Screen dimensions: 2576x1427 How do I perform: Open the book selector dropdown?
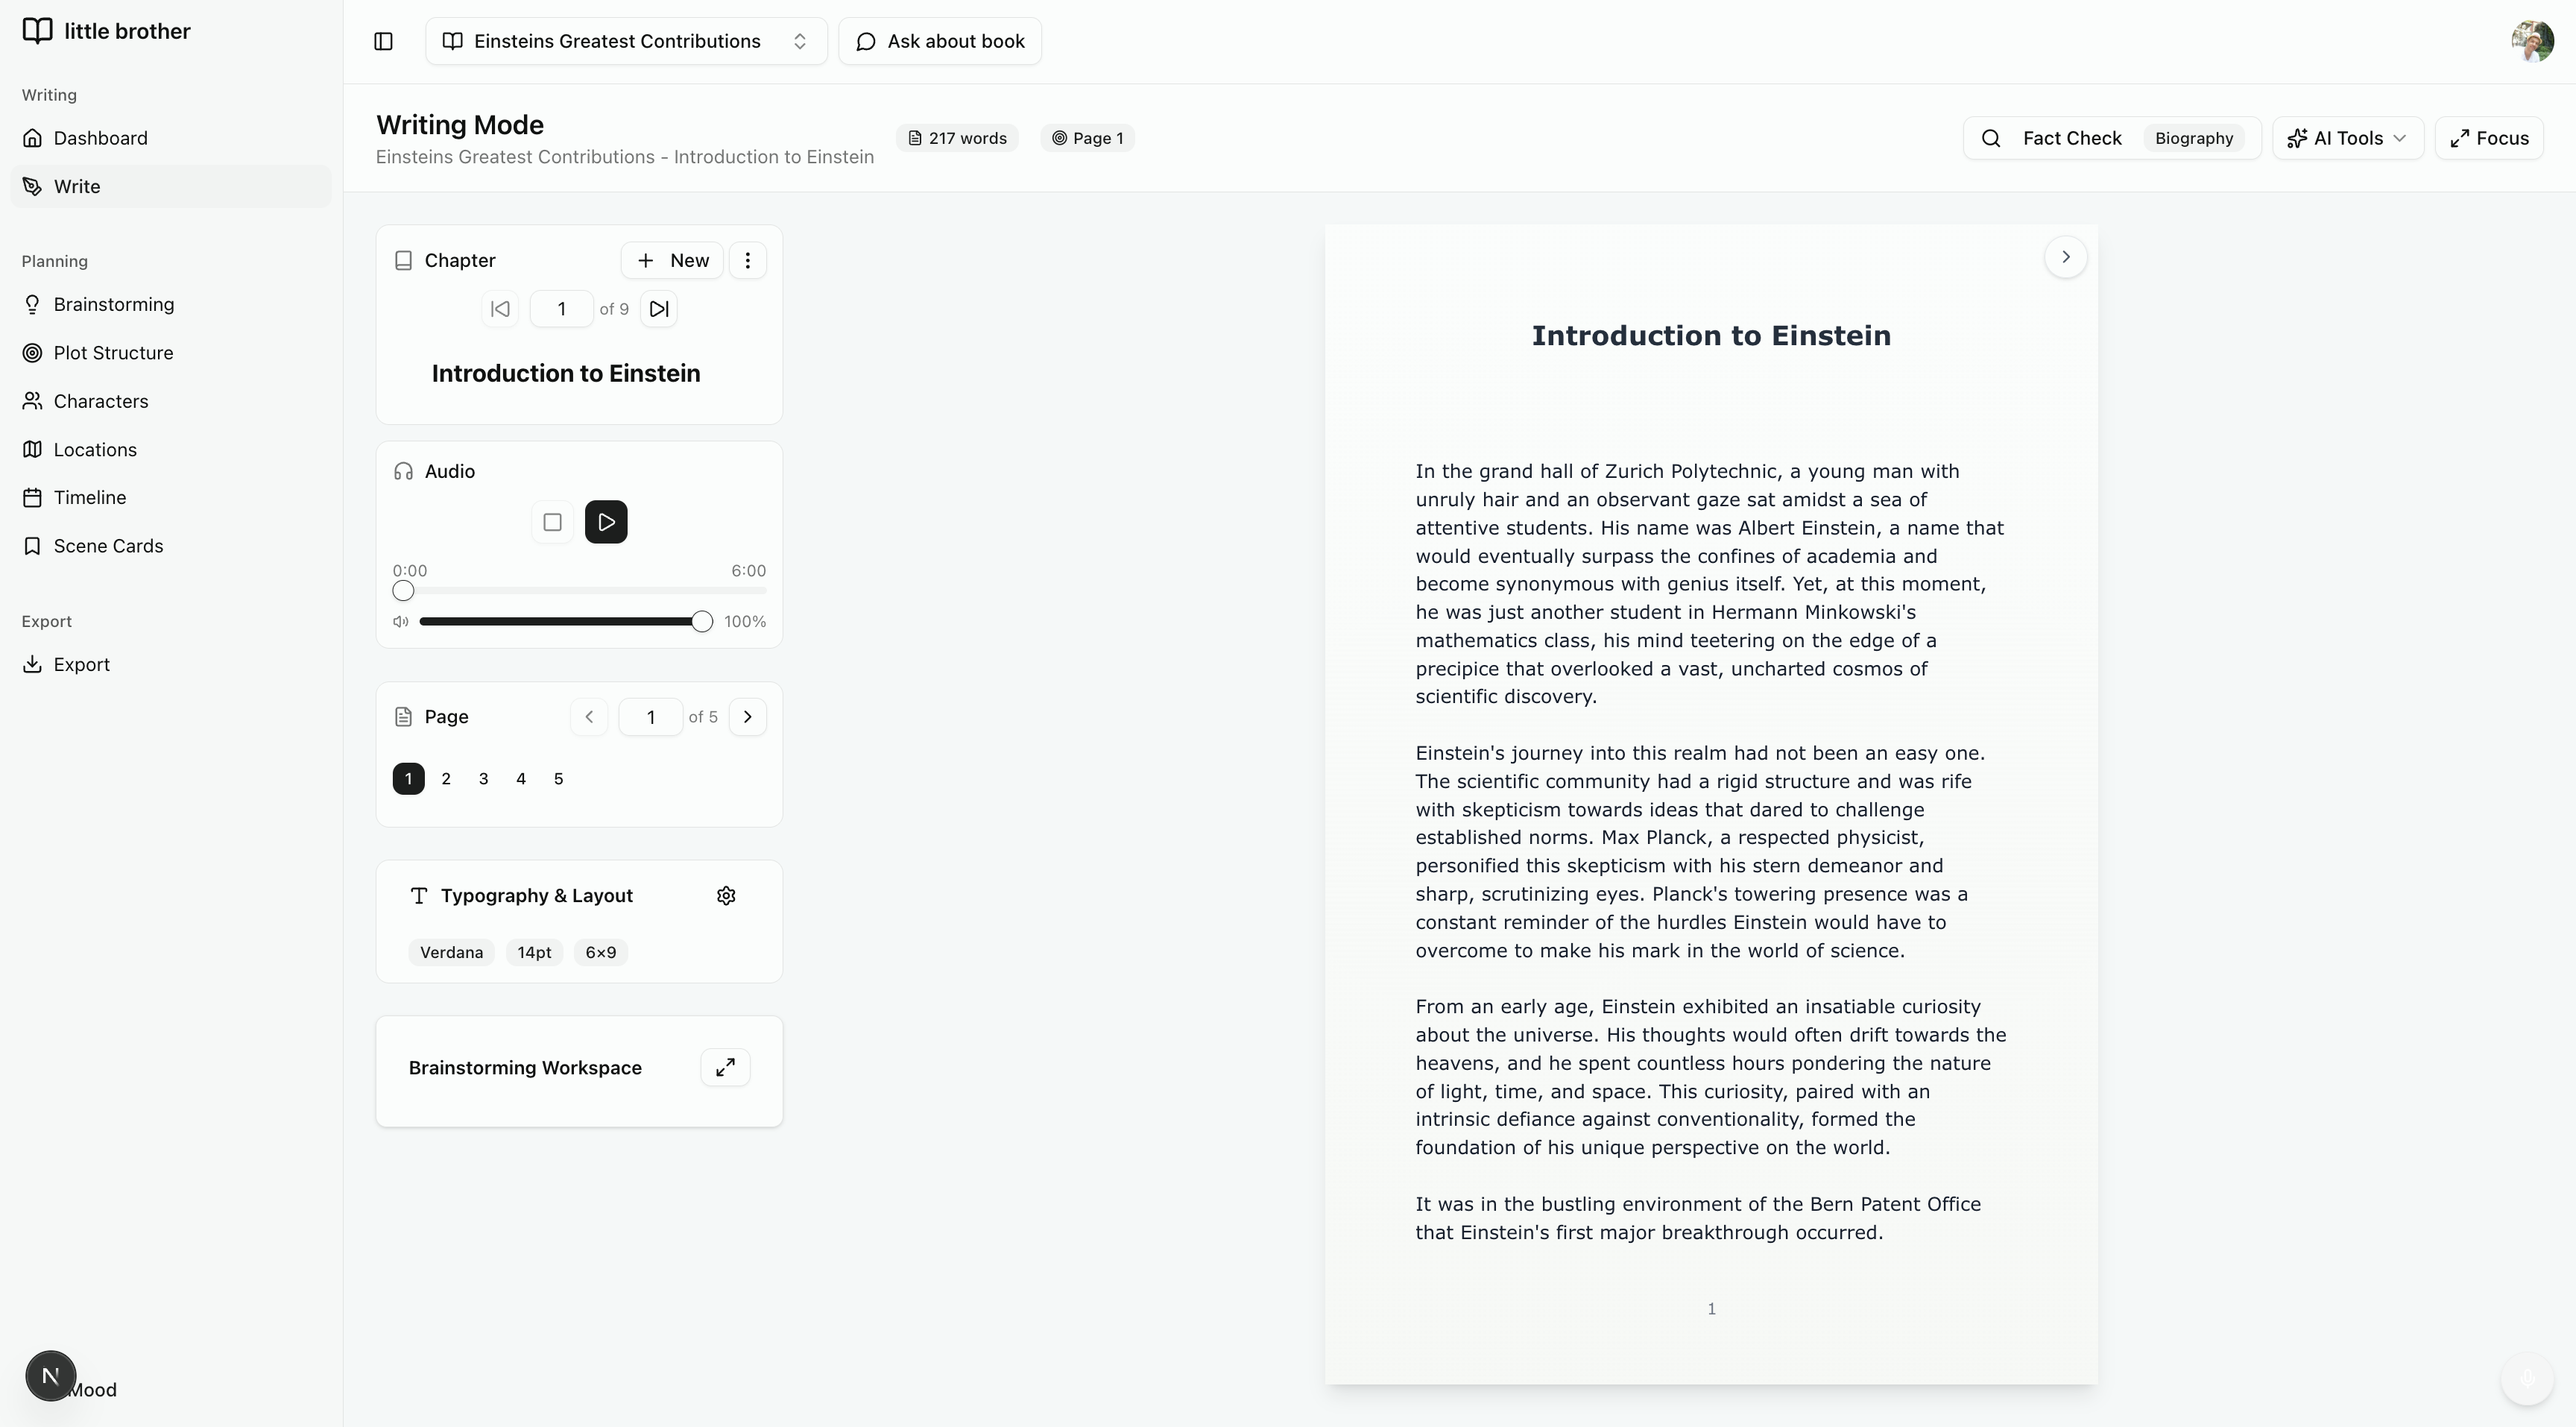coord(626,41)
